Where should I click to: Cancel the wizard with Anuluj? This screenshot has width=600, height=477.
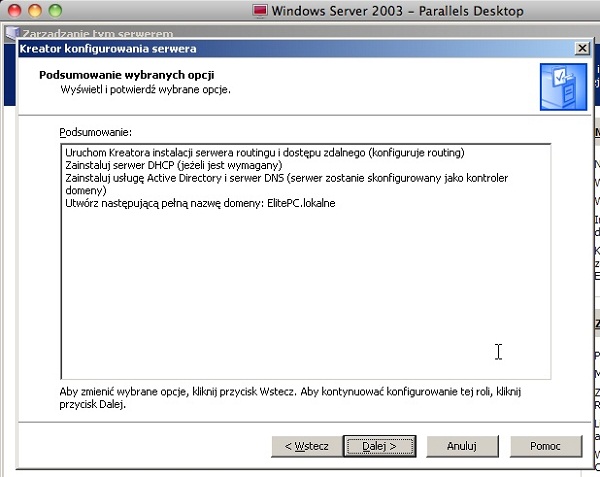tap(462, 446)
